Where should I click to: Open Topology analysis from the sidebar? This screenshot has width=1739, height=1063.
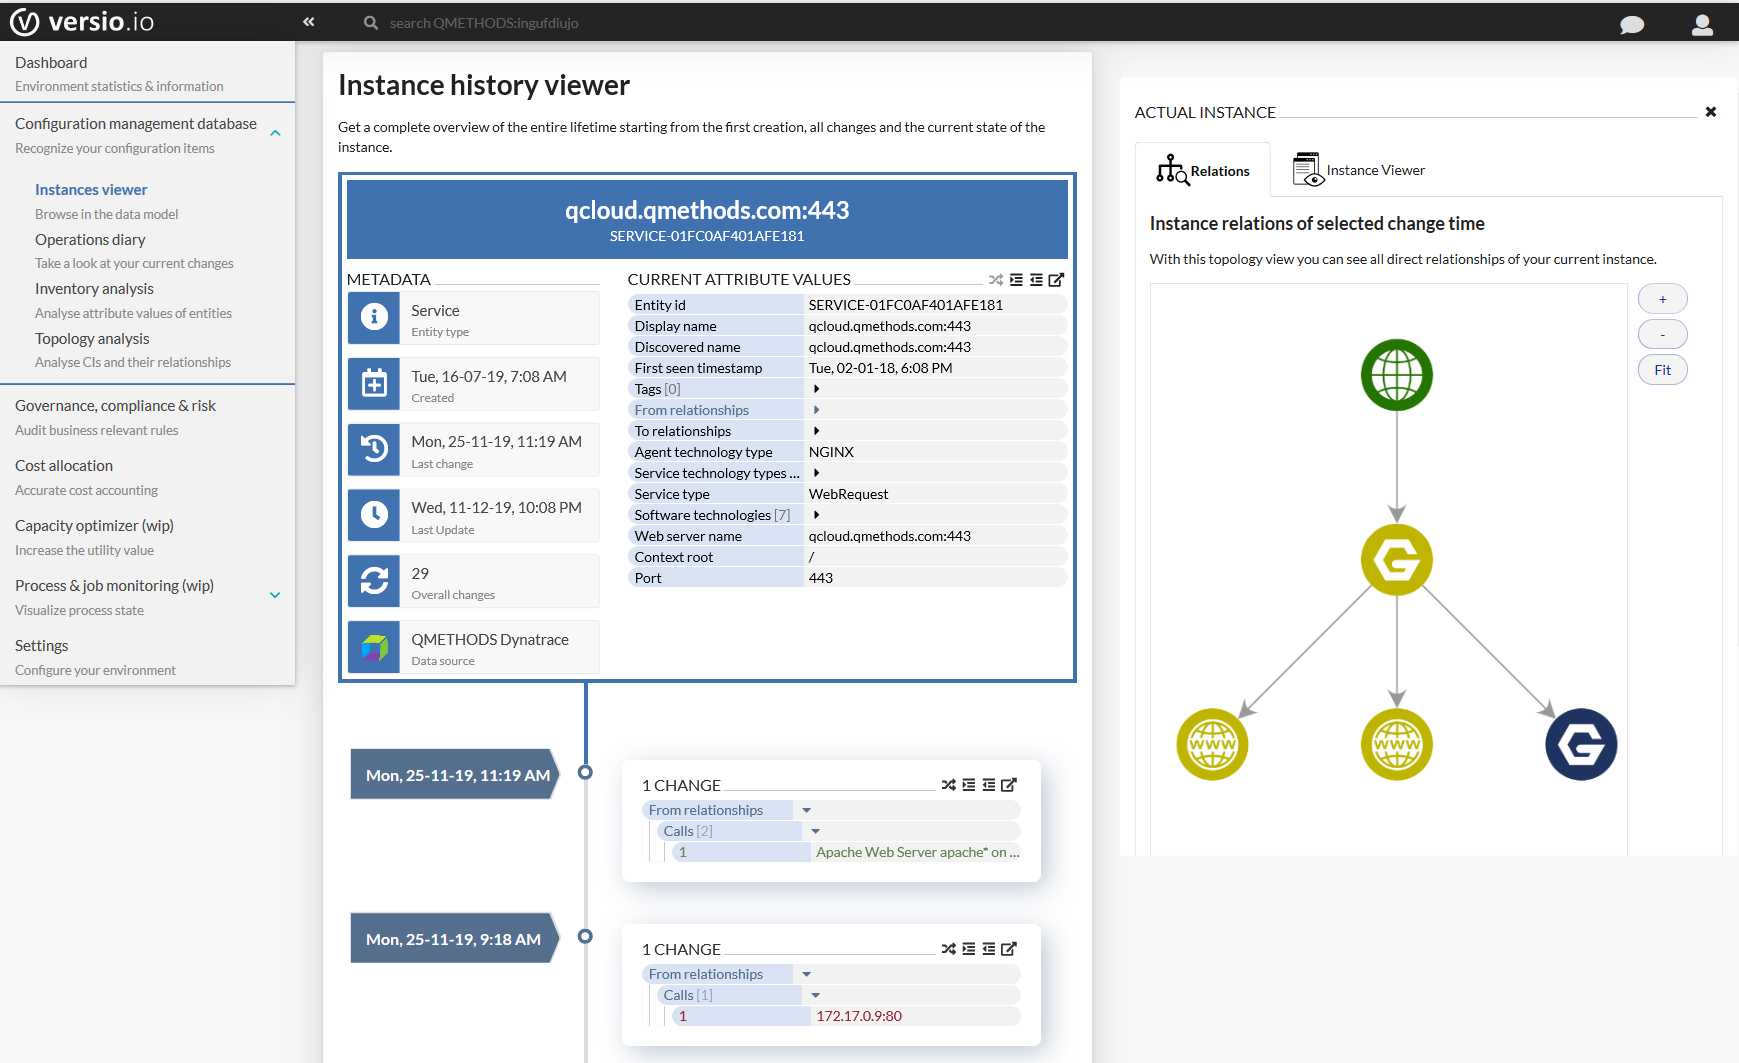point(92,338)
